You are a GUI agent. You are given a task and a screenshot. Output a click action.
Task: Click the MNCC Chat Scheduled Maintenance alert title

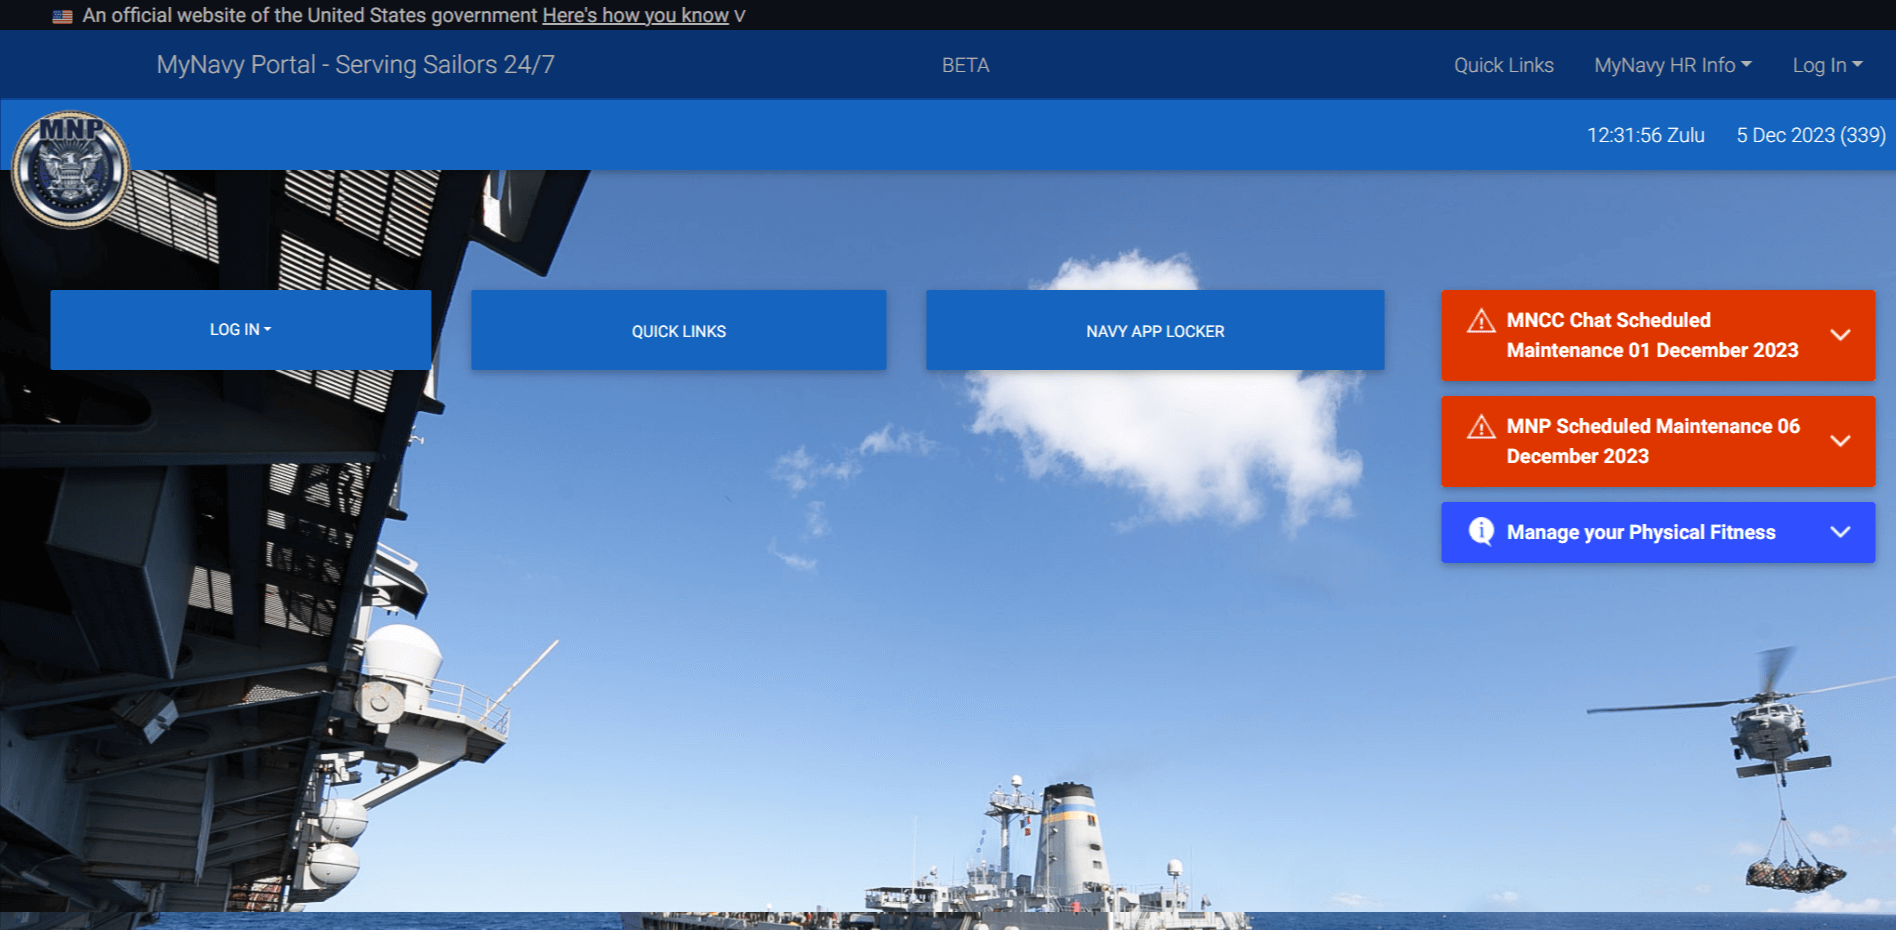1651,335
